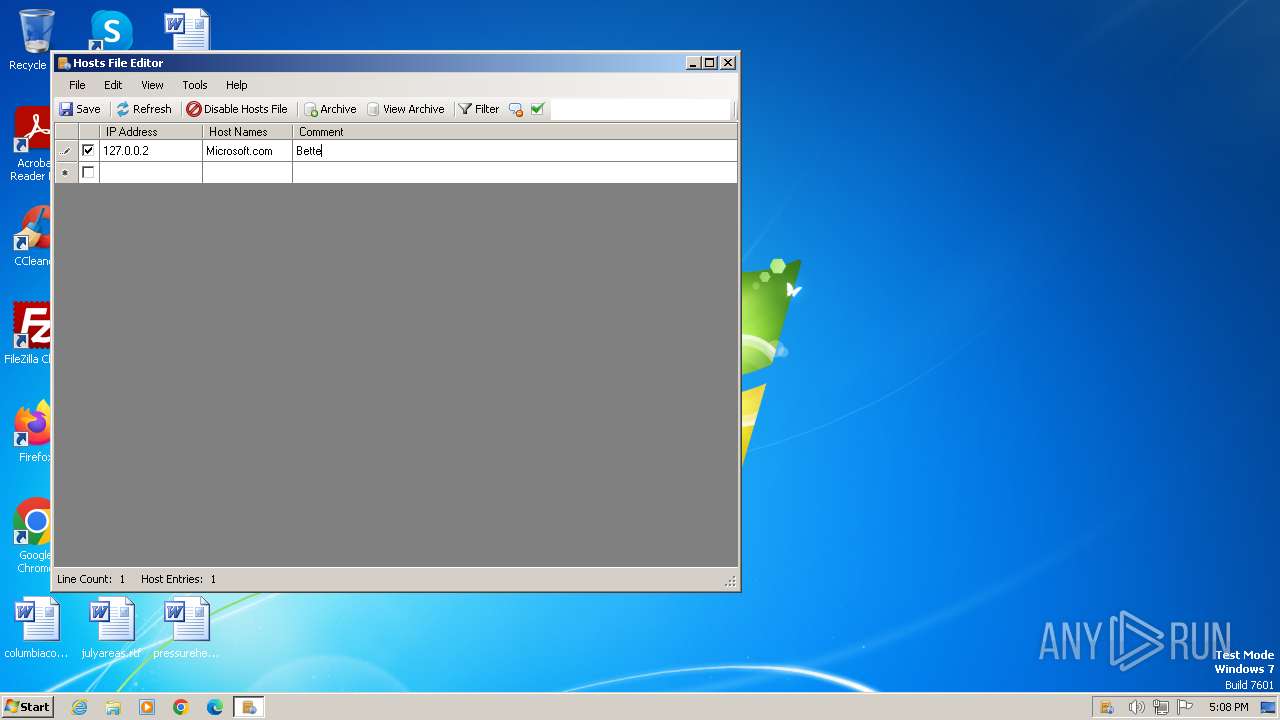Click the Archive toolbar button
The height and width of the screenshot is (720, 1280).
[x=330, y=109]
